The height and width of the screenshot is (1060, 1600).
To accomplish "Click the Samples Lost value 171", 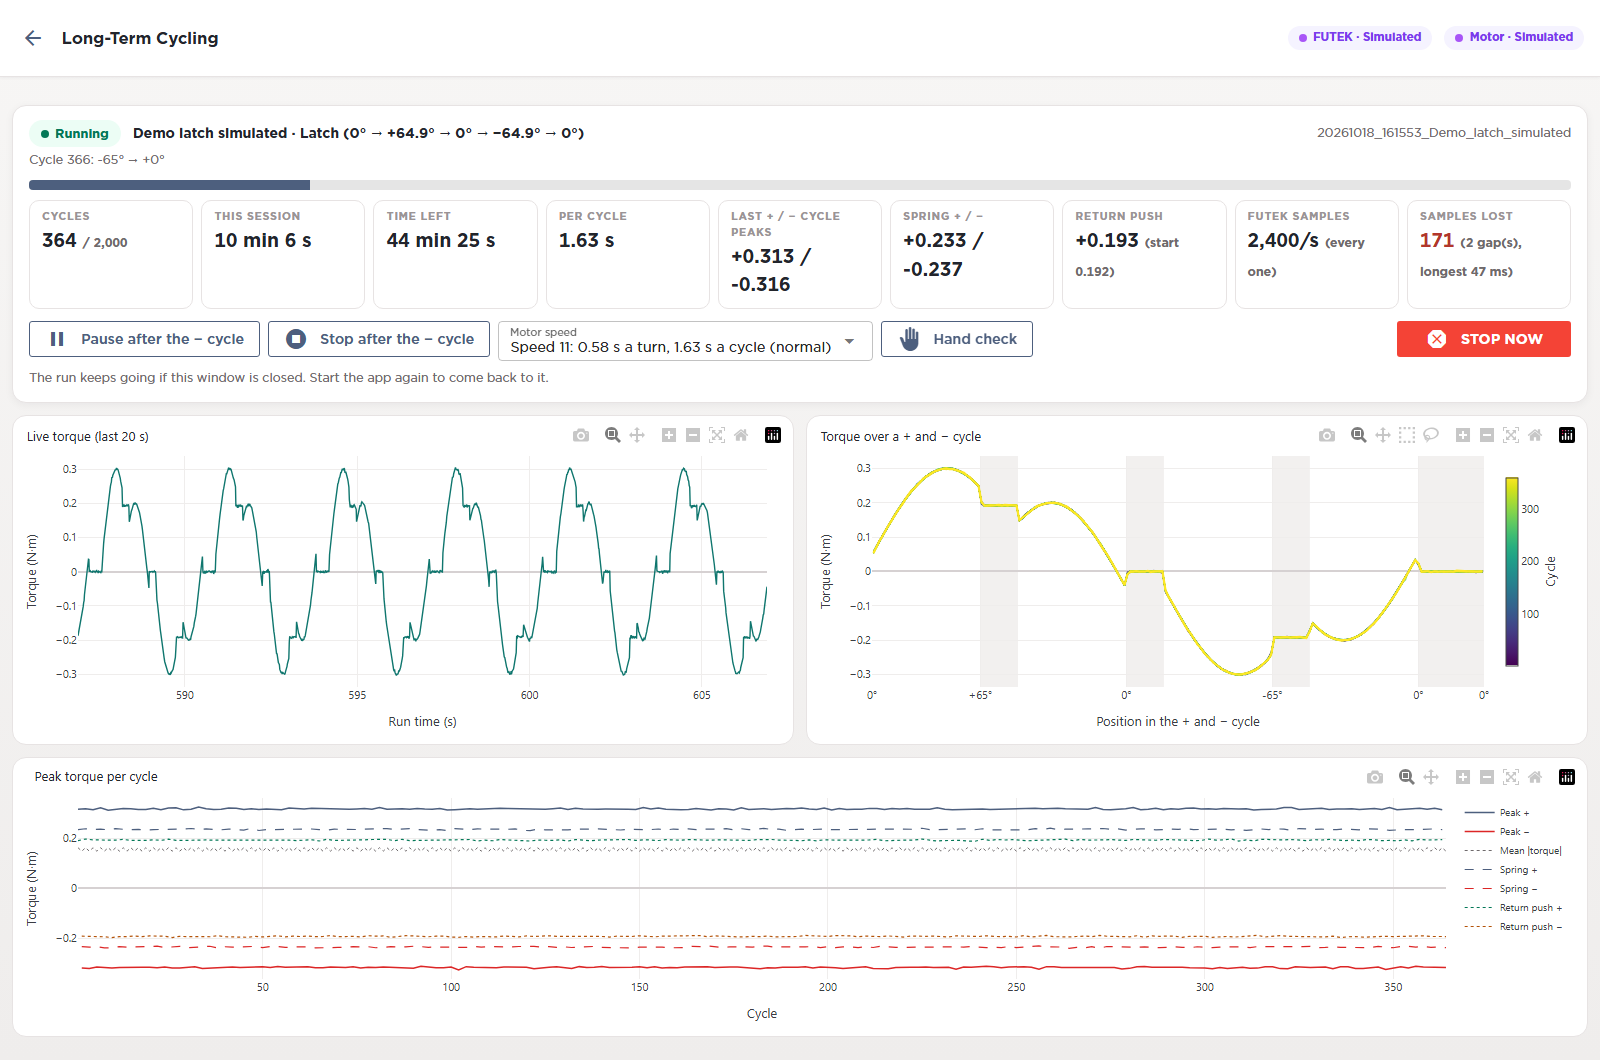I will (x=1437, y=240).
